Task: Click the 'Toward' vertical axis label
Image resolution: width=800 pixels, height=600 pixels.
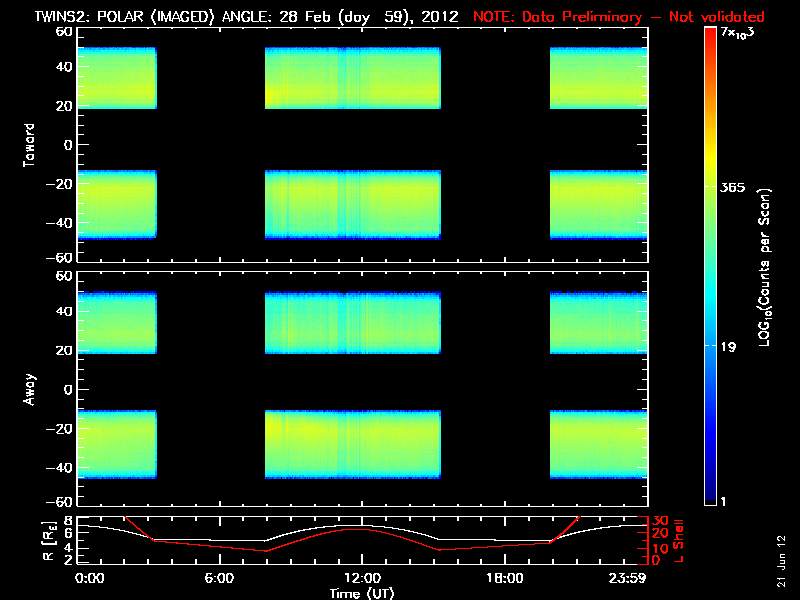Action: tap(30, 145)
